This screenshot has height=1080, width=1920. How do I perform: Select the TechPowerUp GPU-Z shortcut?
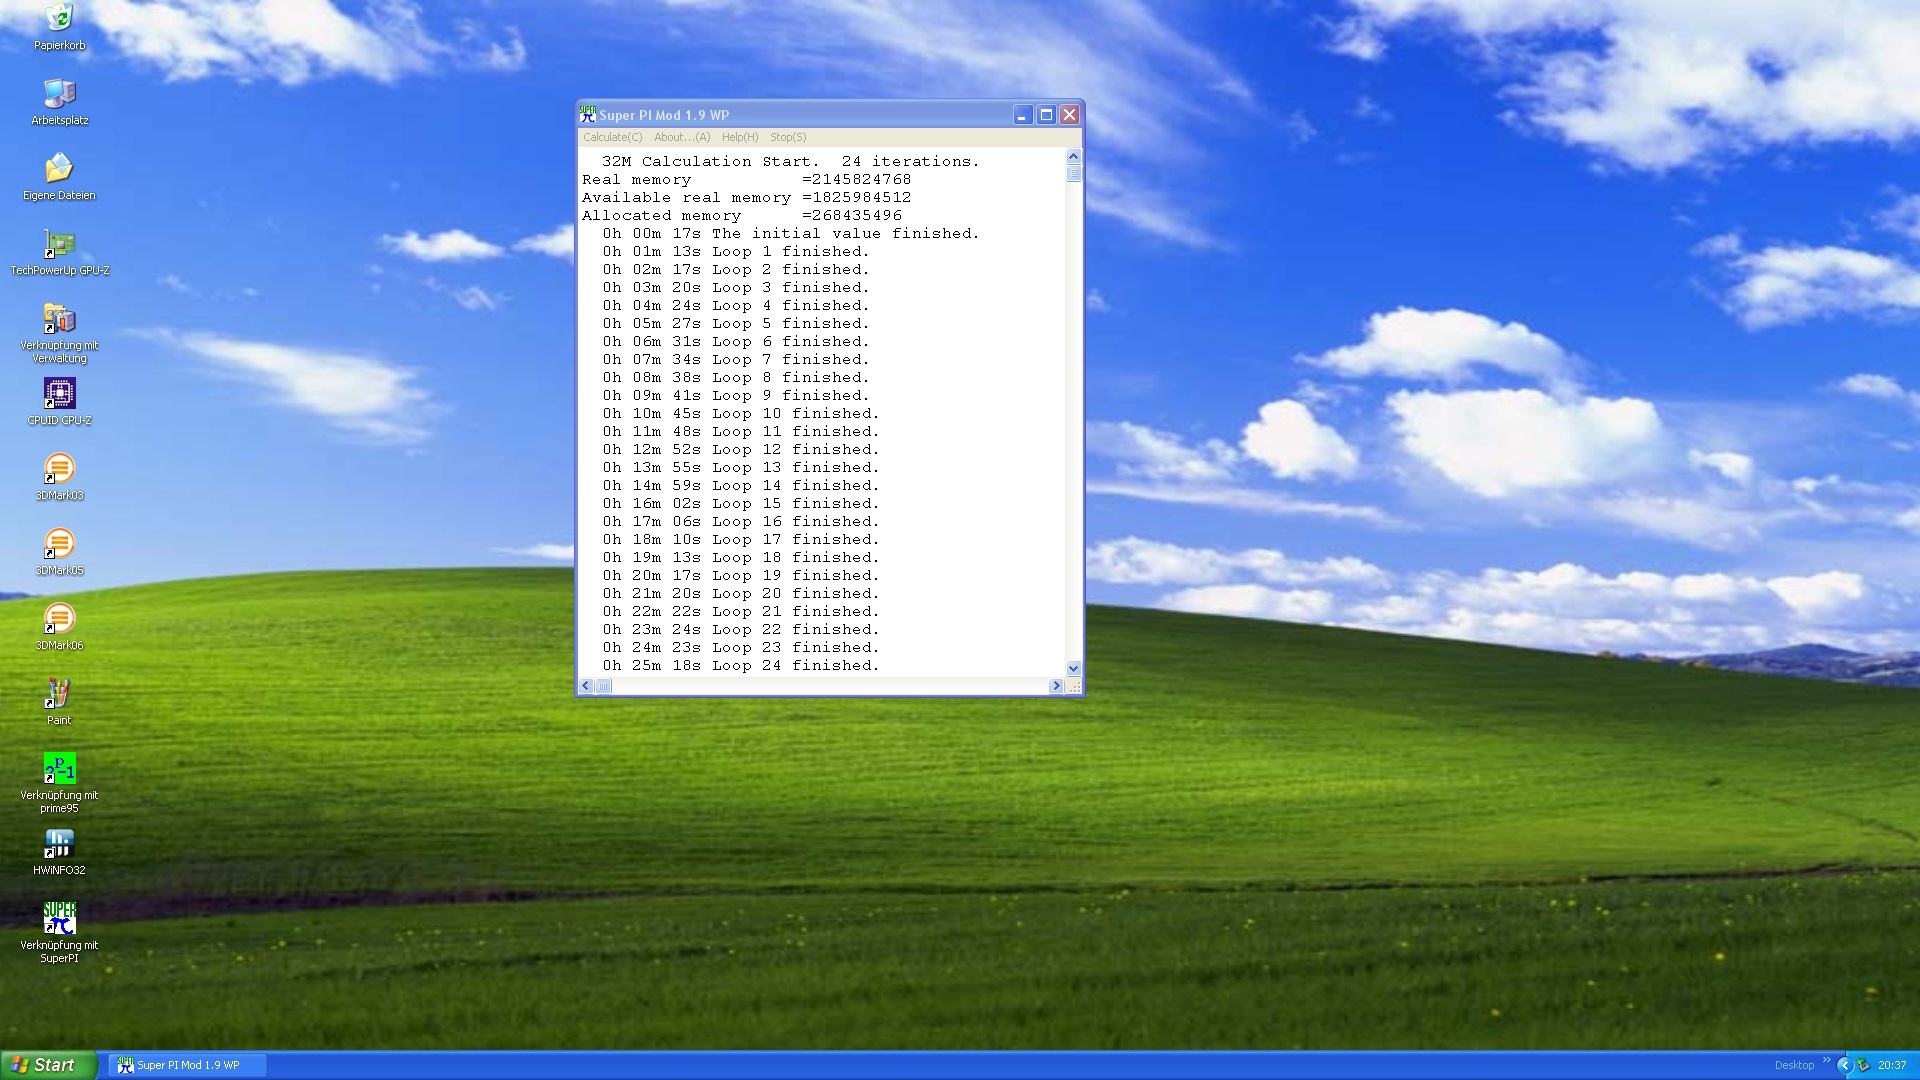tap(59, 244)
